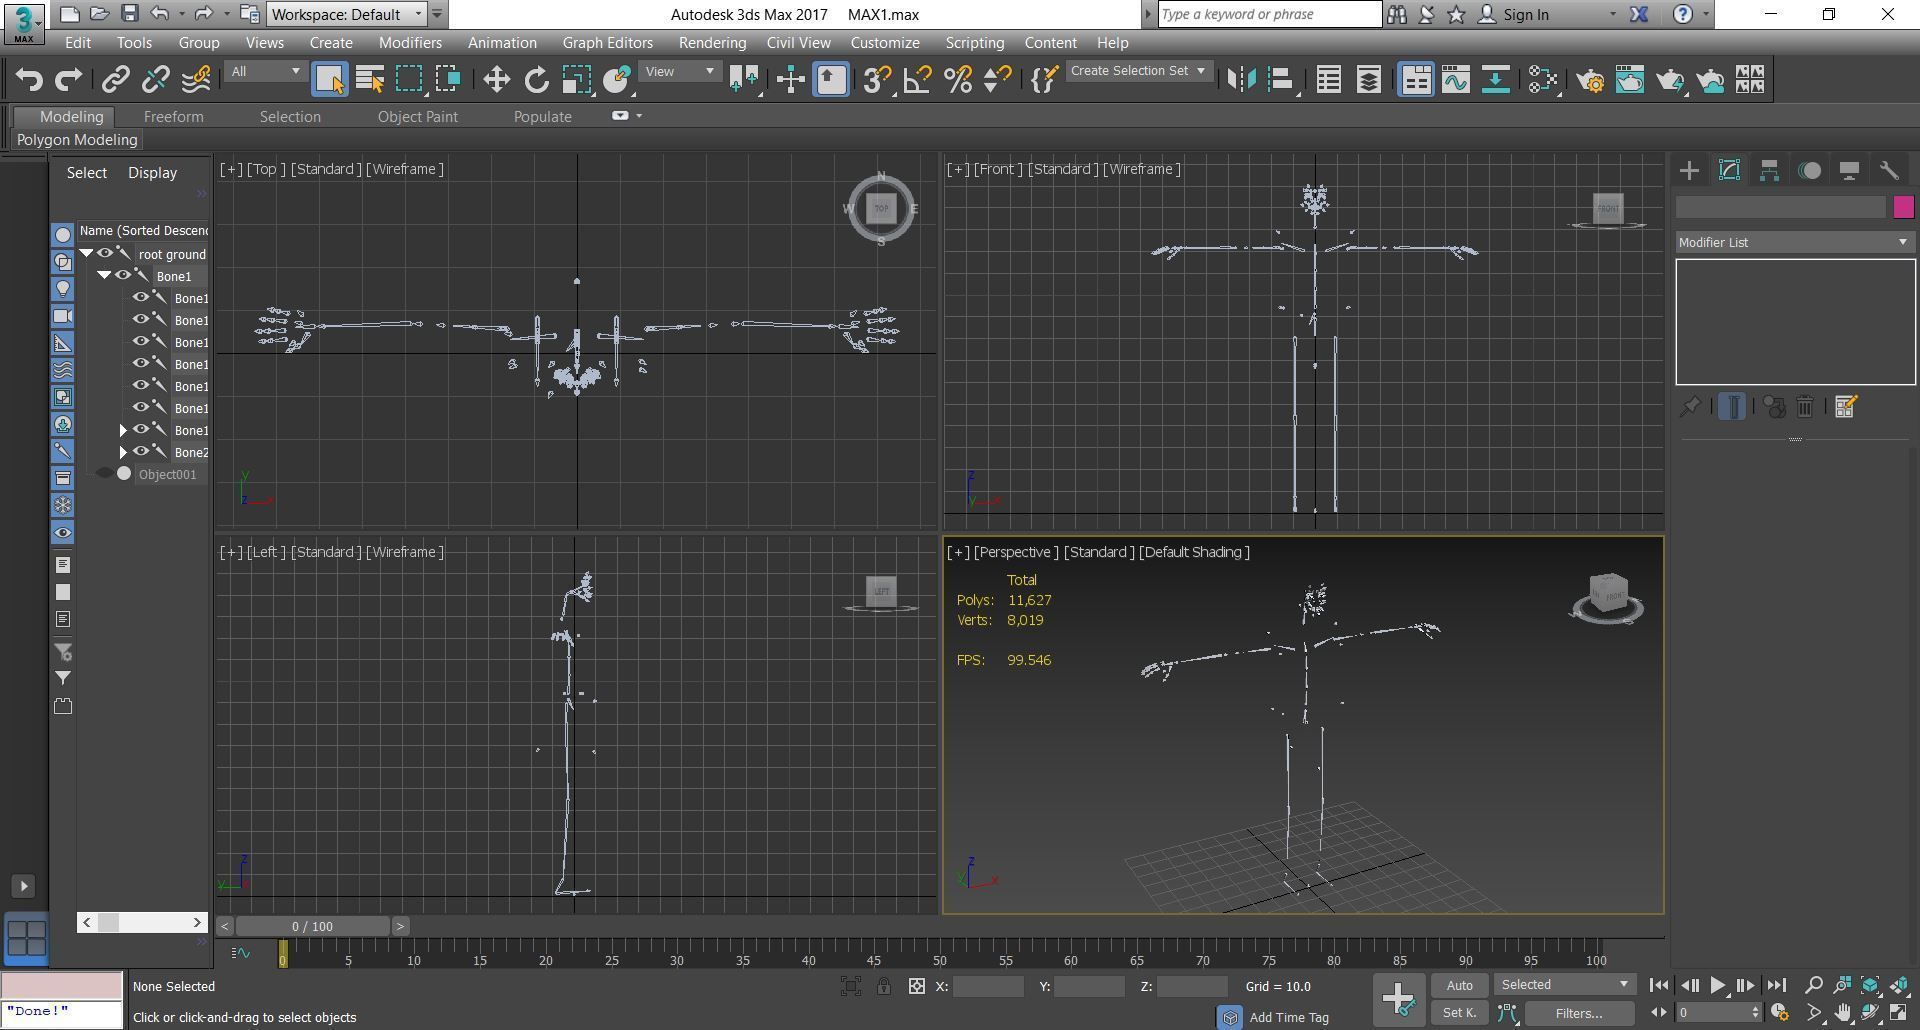Click the X coordinate input field
1920x1030 pixels.
coord(988,987)
